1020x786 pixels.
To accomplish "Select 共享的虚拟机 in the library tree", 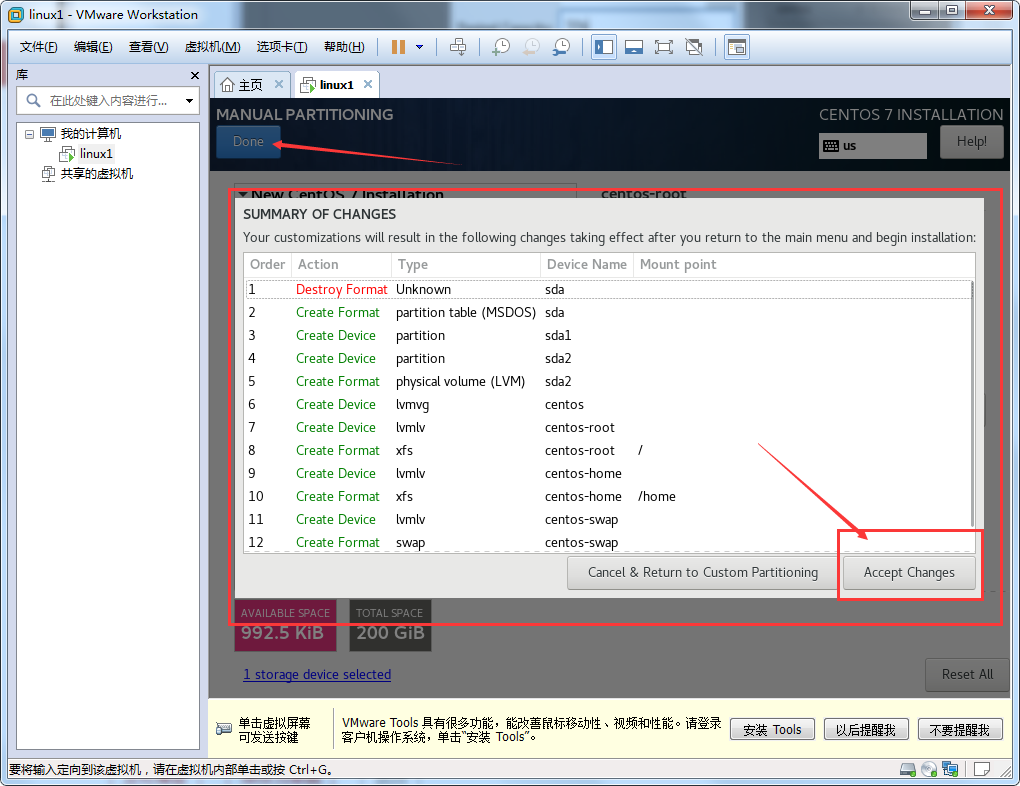I will coord(96,174).
